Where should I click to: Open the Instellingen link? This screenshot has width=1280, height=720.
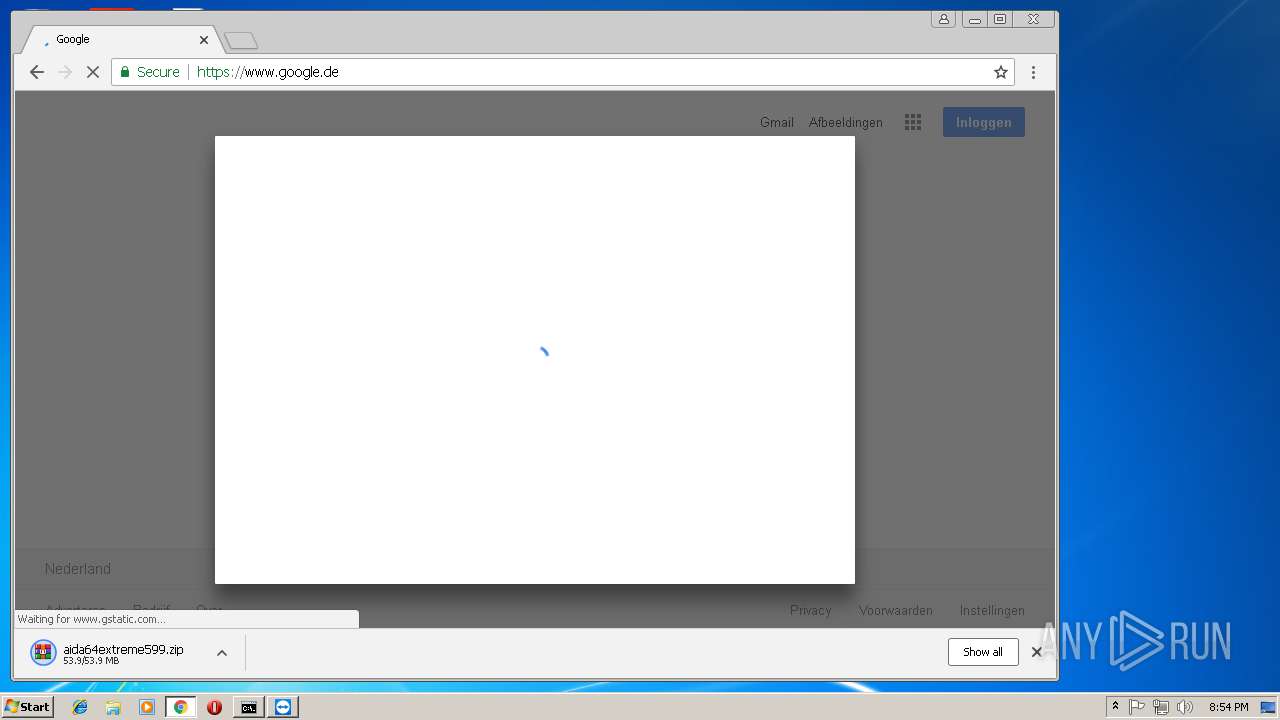click(x=992, y=610)
